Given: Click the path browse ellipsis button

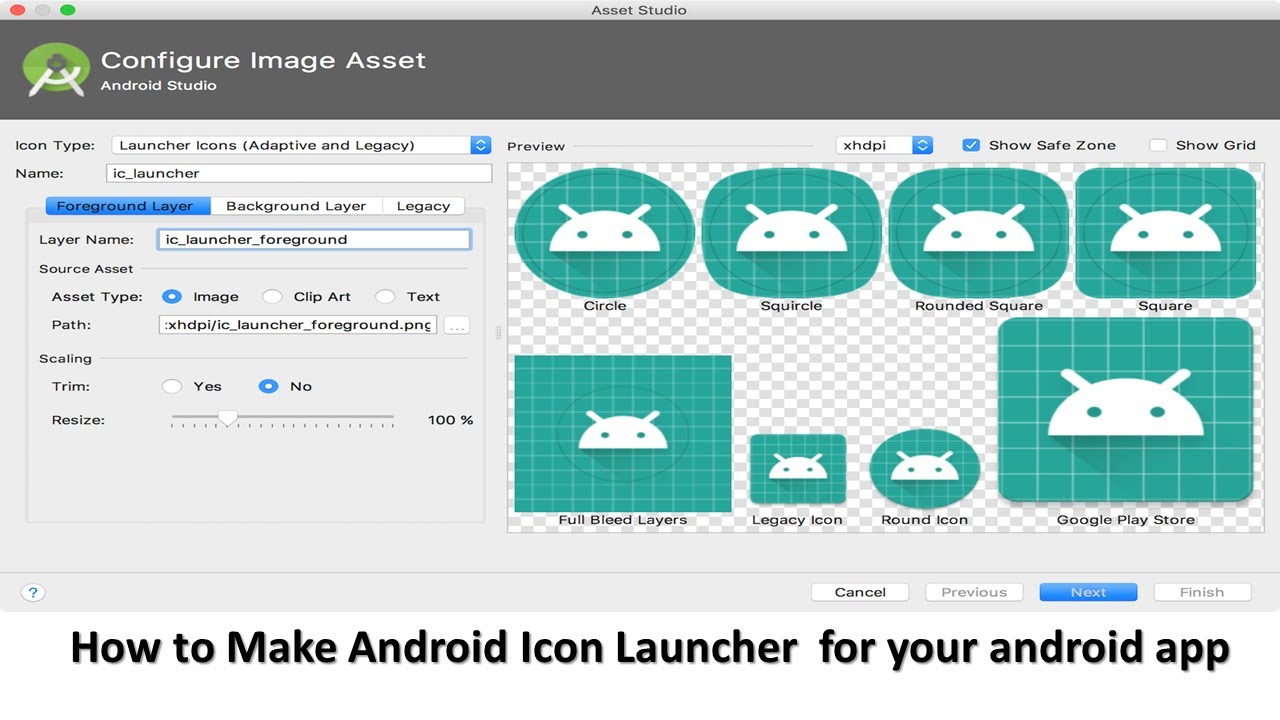Looking at the screenshot, I should tap(456, 325).
